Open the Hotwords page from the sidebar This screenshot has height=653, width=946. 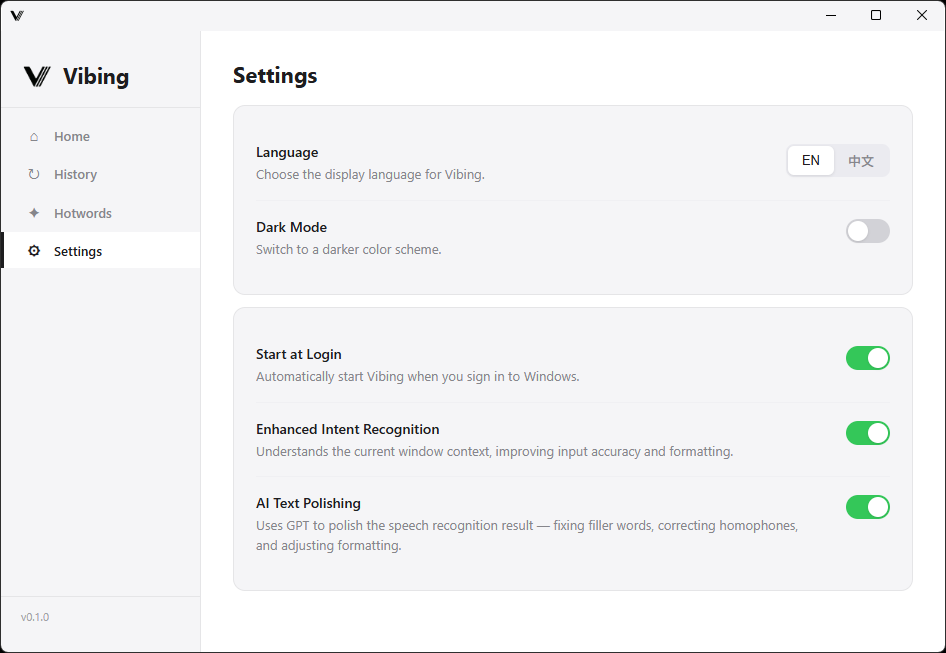(x=82, y=213)
